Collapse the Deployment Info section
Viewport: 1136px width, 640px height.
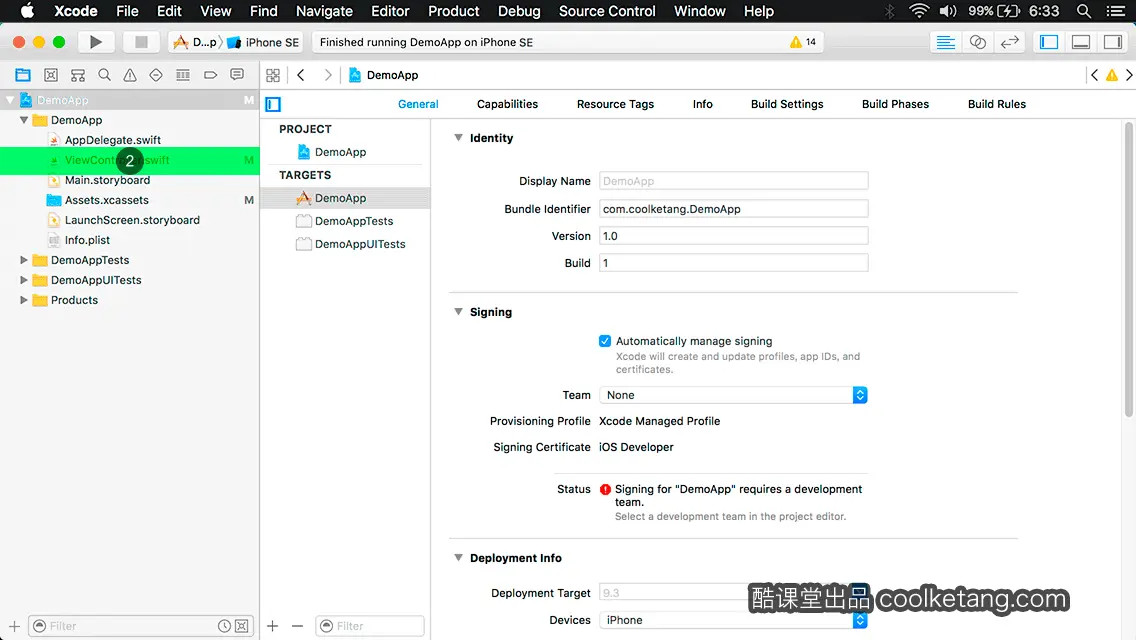pyautogui.click(x=458, y=557)
